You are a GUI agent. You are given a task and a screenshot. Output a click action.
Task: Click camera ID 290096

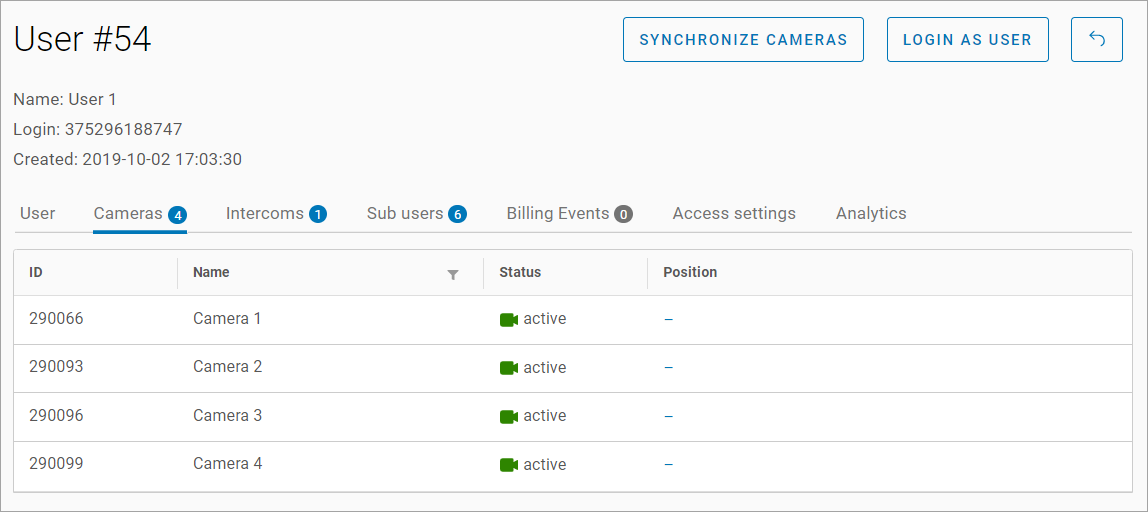[56, 415]
